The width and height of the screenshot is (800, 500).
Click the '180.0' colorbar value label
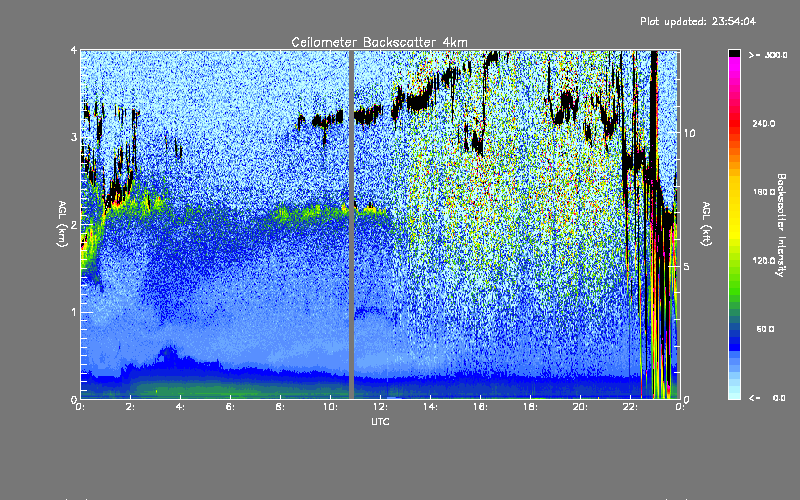click(764, 192)
